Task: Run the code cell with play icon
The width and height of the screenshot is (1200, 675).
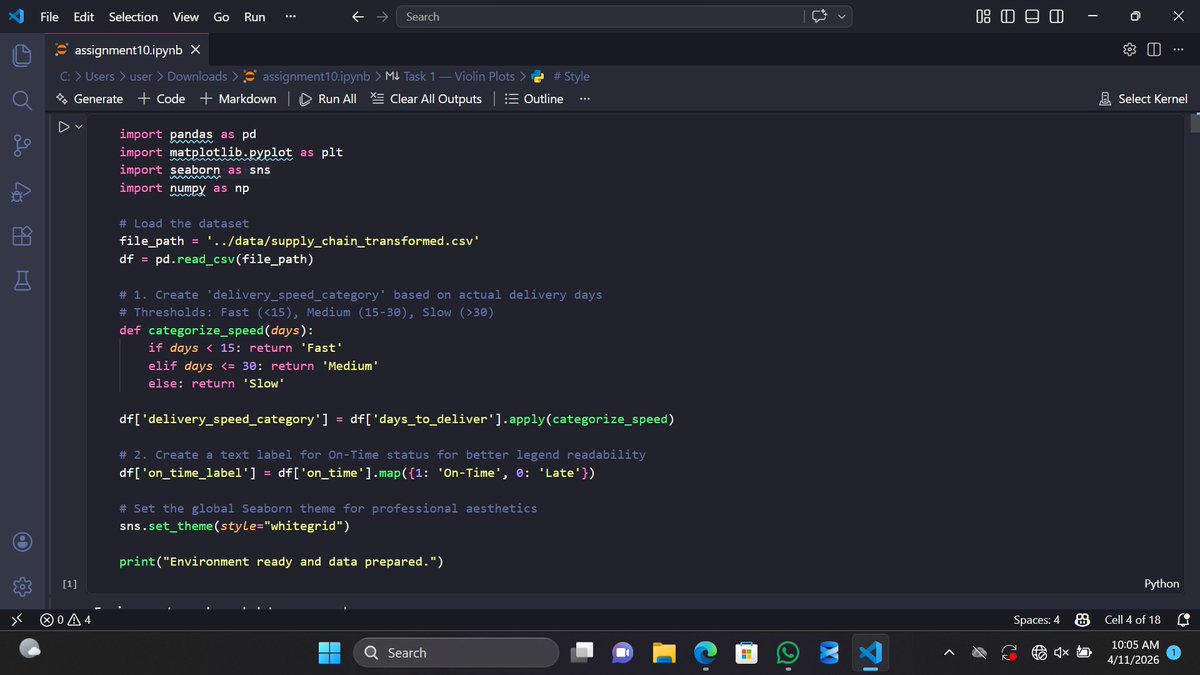Action: 63,127
